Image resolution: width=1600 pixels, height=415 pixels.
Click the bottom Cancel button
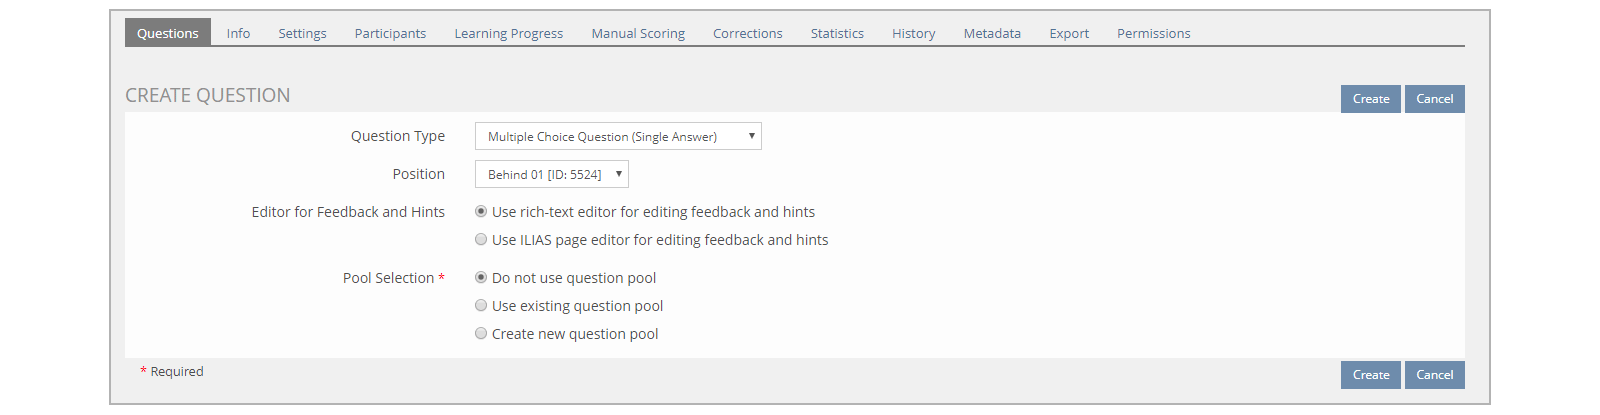coord(1435,375)
